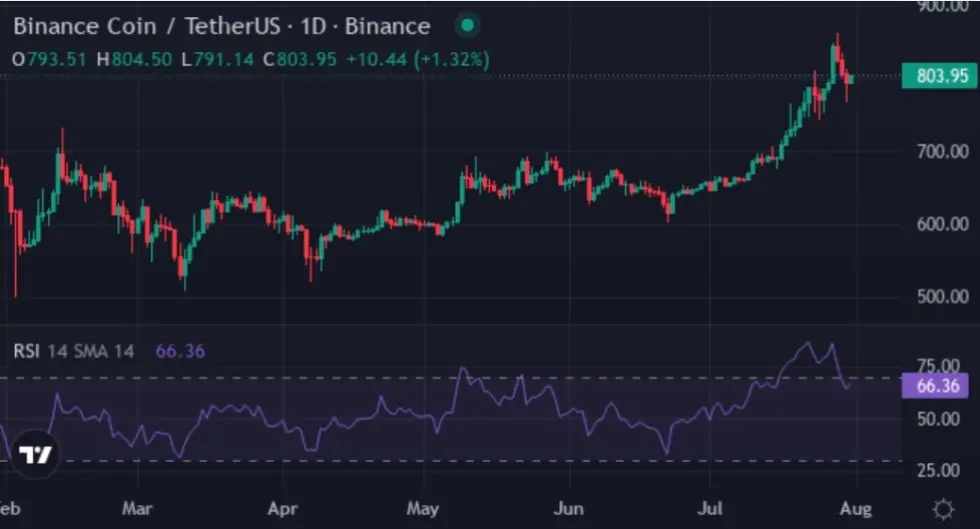
Task: Click the 66.36 RSI value tag
Action: coord(936,385)
